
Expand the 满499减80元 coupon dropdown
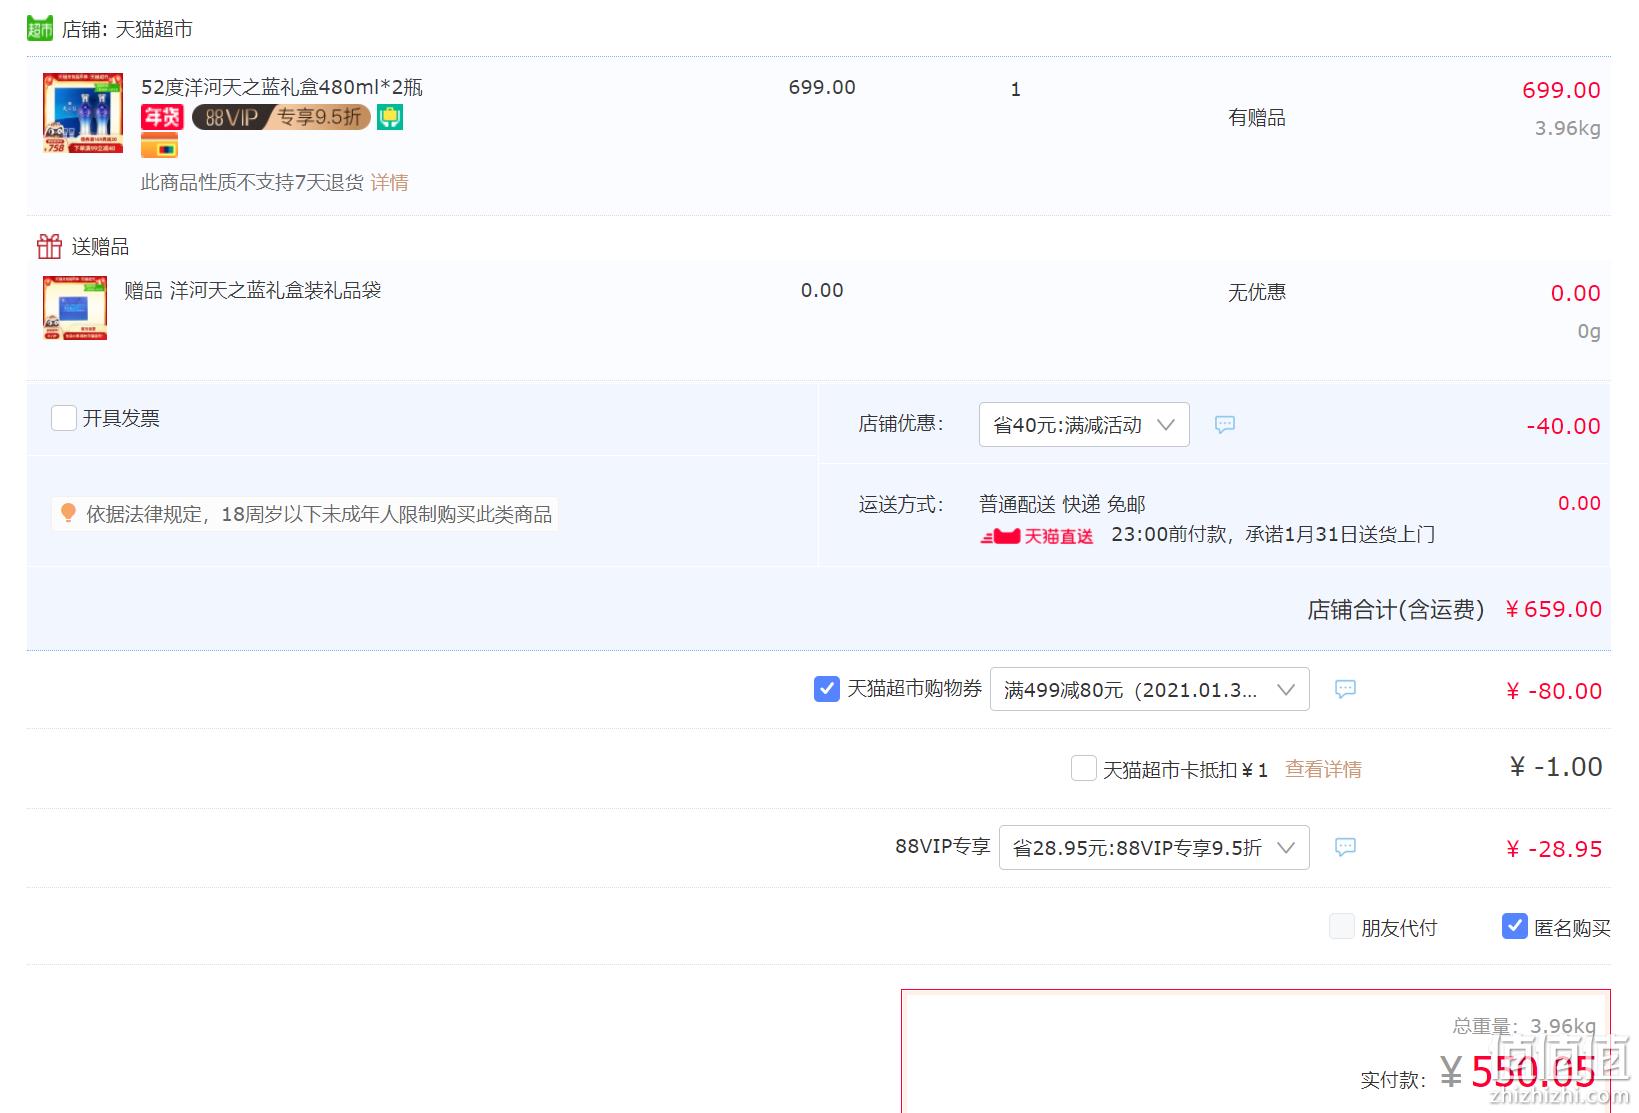click(1150, 689)
